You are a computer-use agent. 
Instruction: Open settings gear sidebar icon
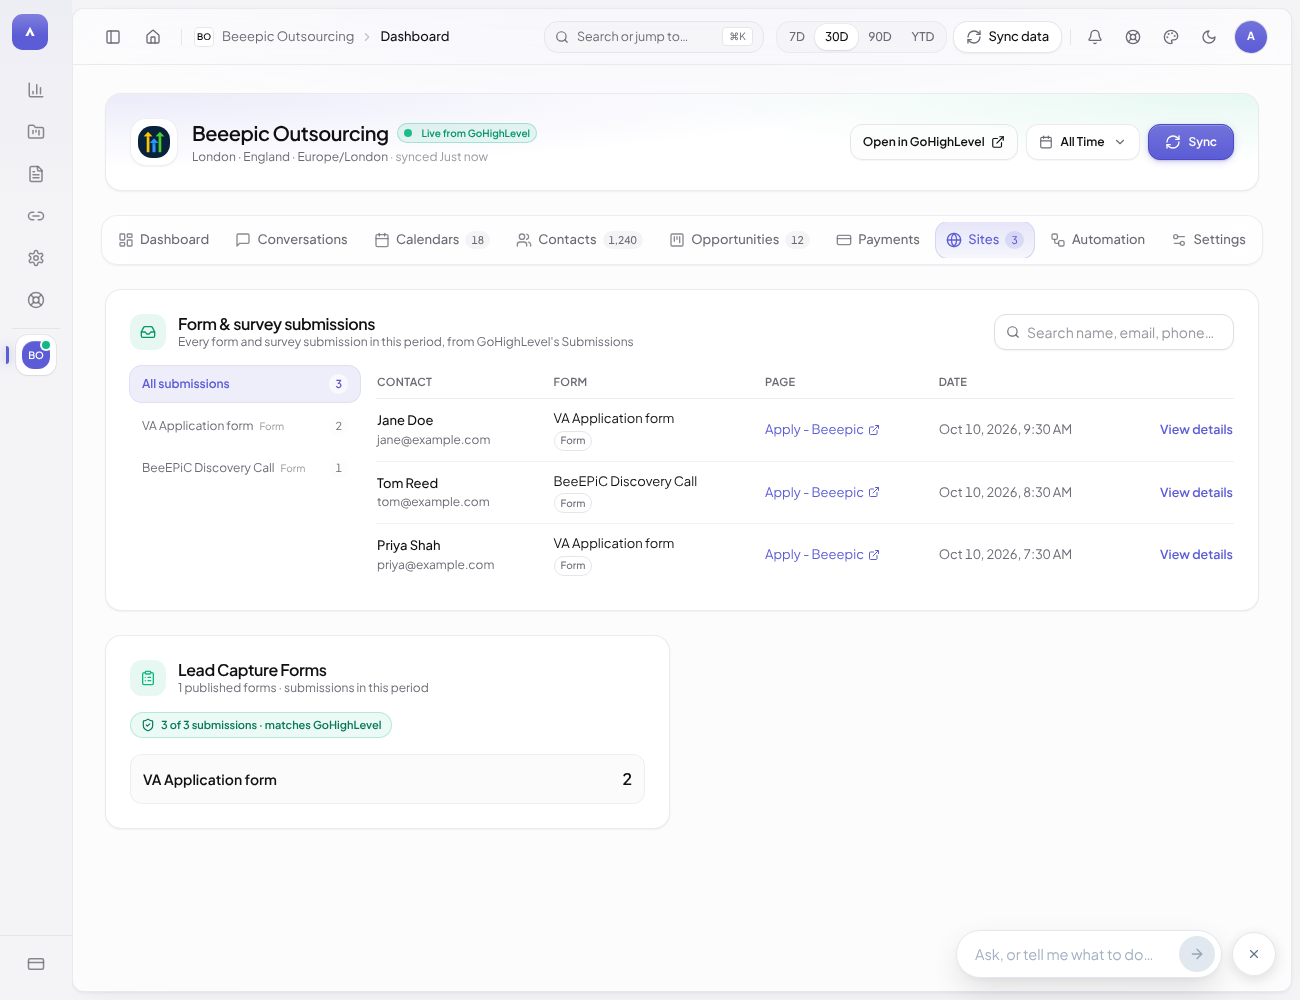tap(36, 258)
